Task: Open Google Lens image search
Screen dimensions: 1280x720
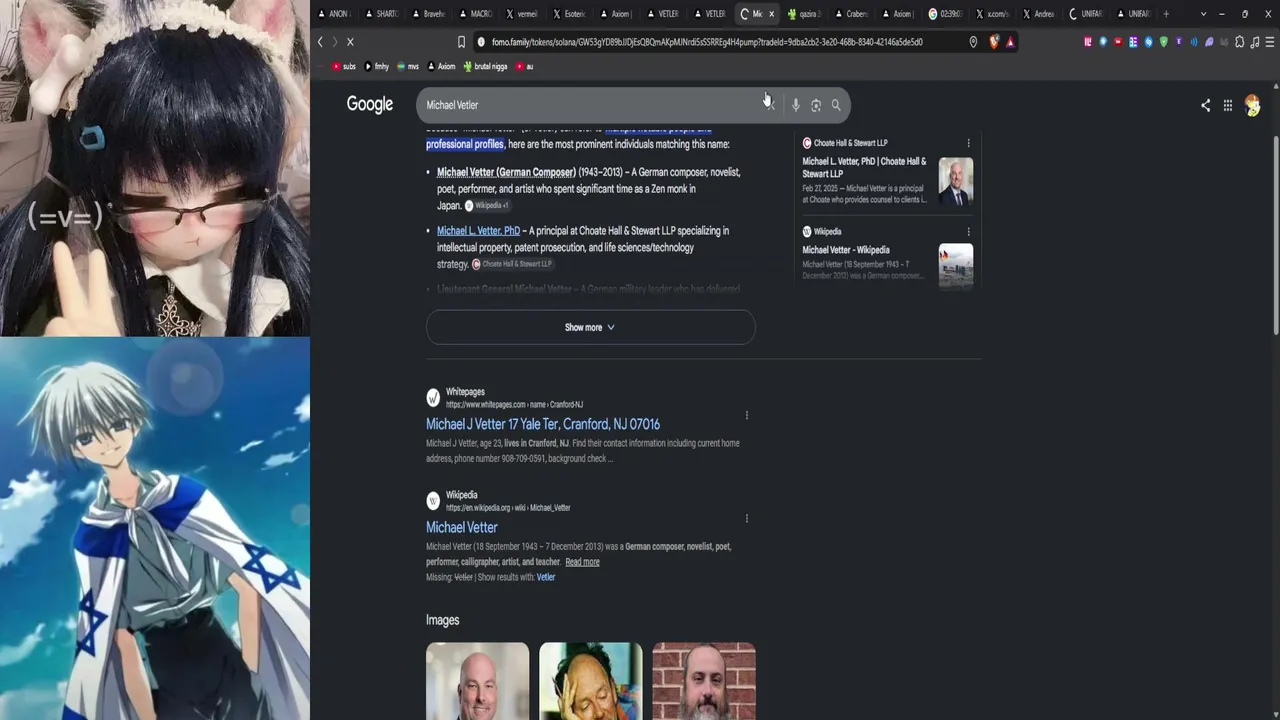Action: (816, 105)
